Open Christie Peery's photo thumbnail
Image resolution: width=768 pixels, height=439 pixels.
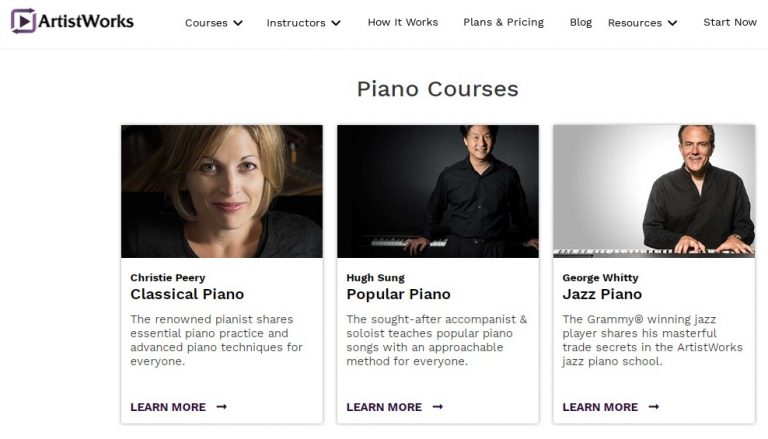222,191
